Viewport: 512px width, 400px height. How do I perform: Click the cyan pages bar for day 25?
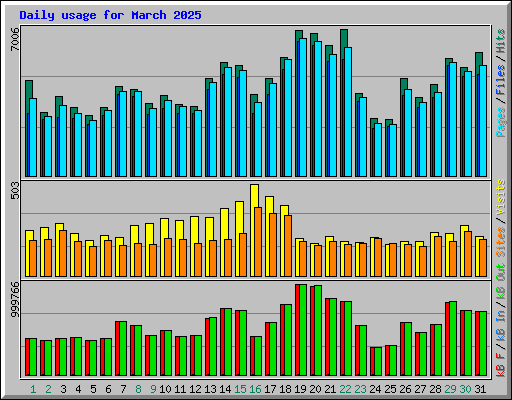[393, 151]
